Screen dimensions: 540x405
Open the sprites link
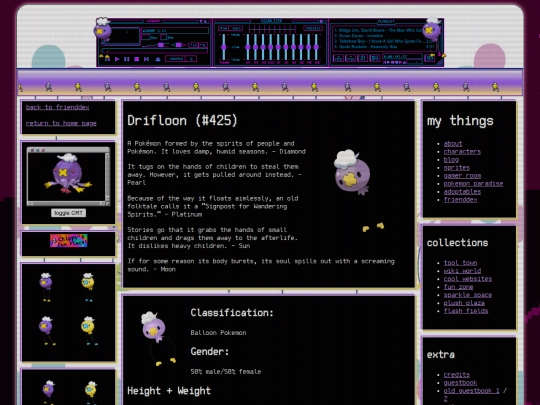457,168
